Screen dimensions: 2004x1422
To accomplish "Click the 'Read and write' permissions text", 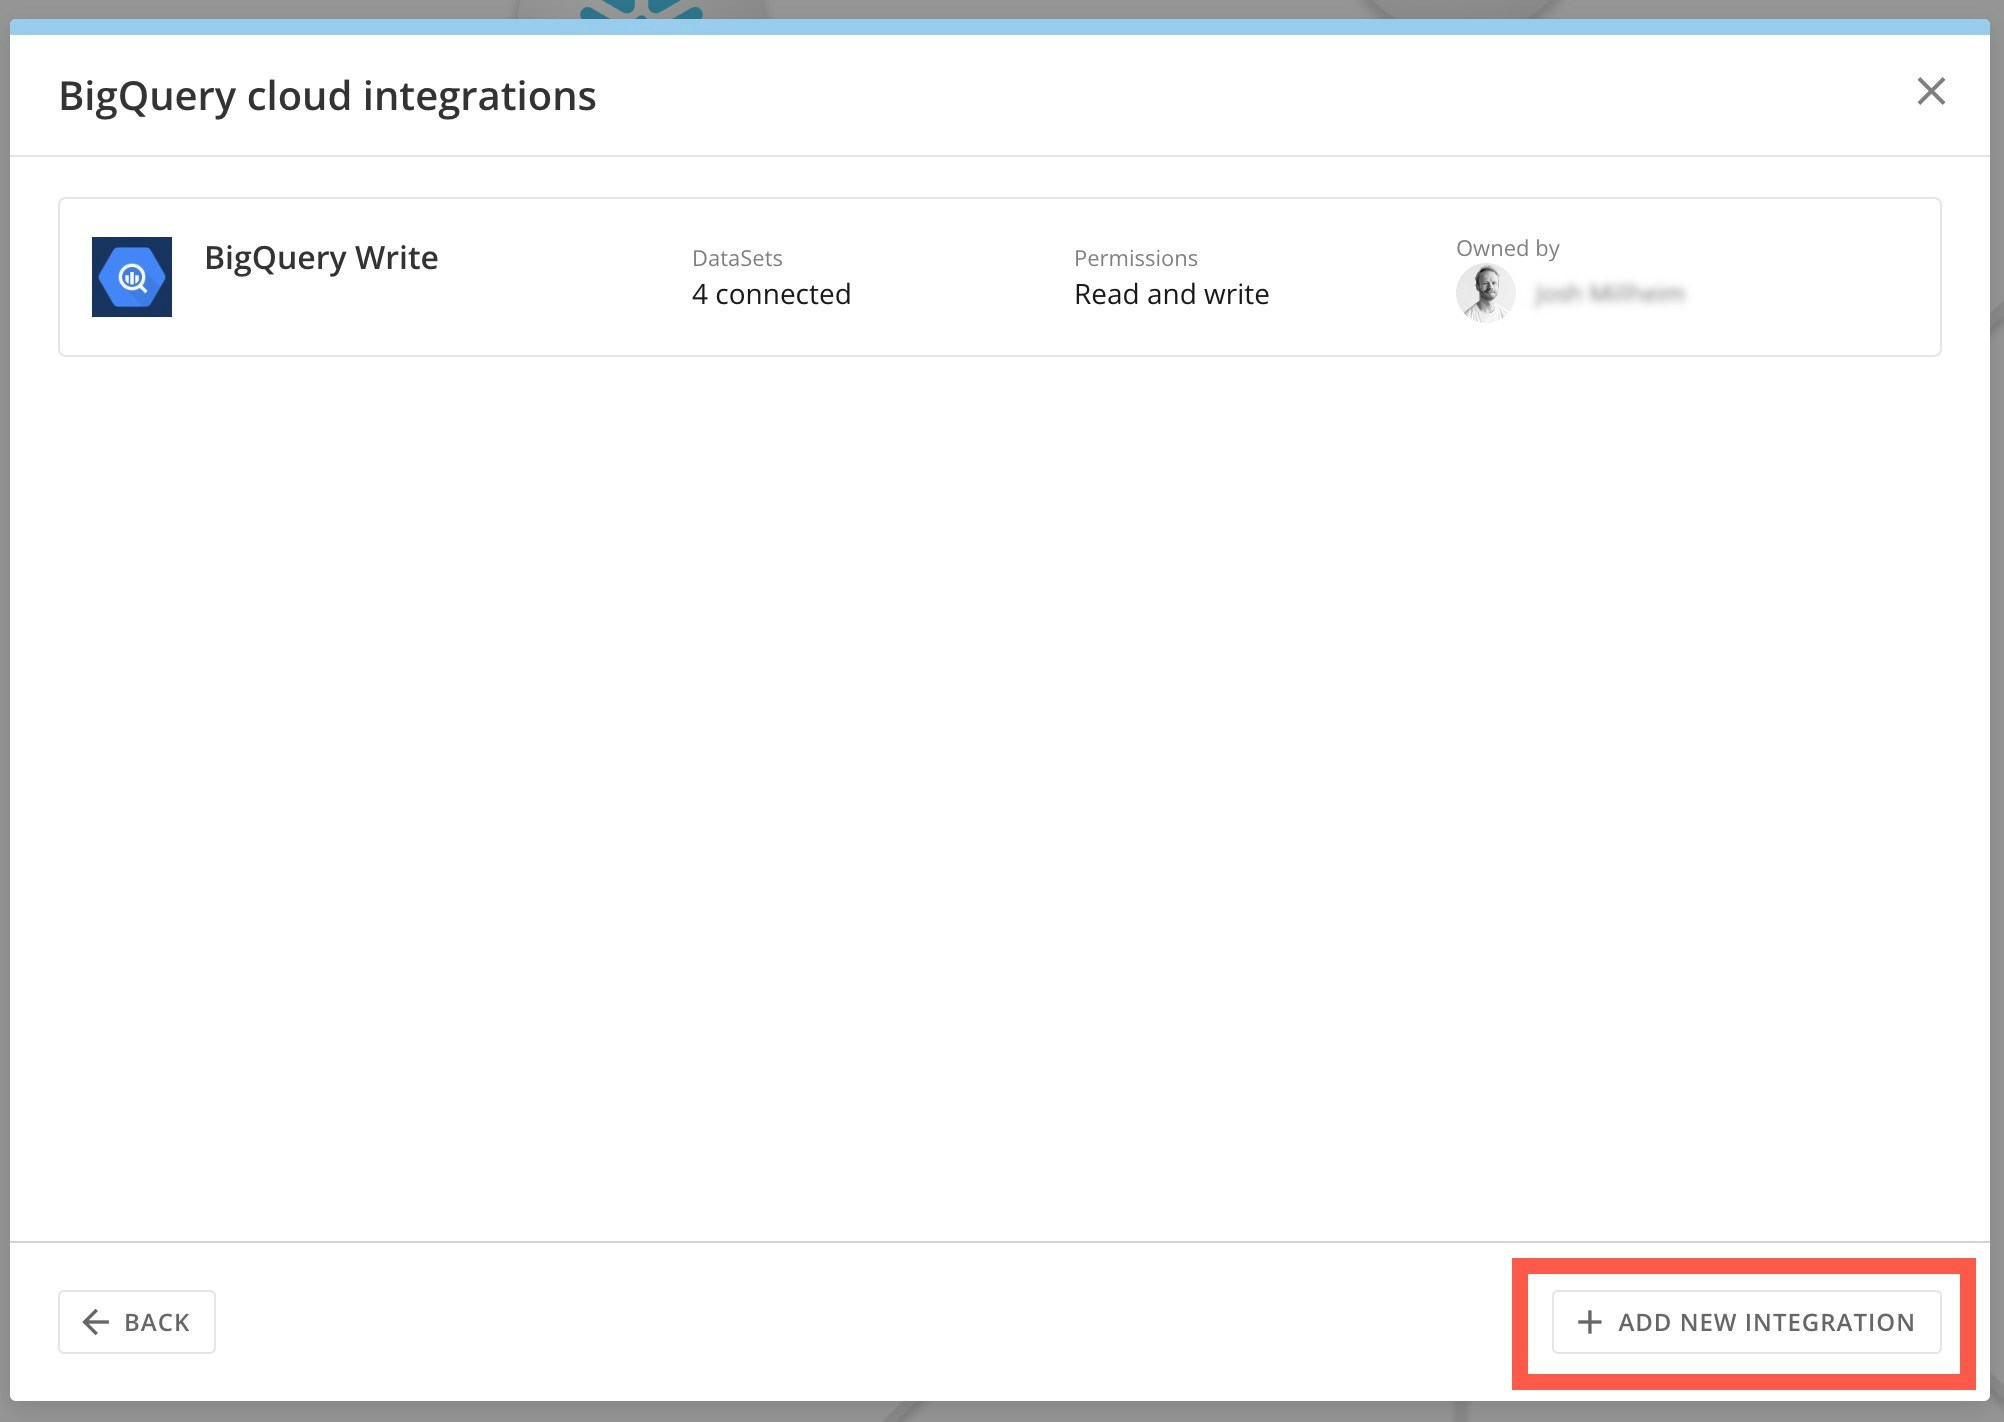I will coord(1171,293).
